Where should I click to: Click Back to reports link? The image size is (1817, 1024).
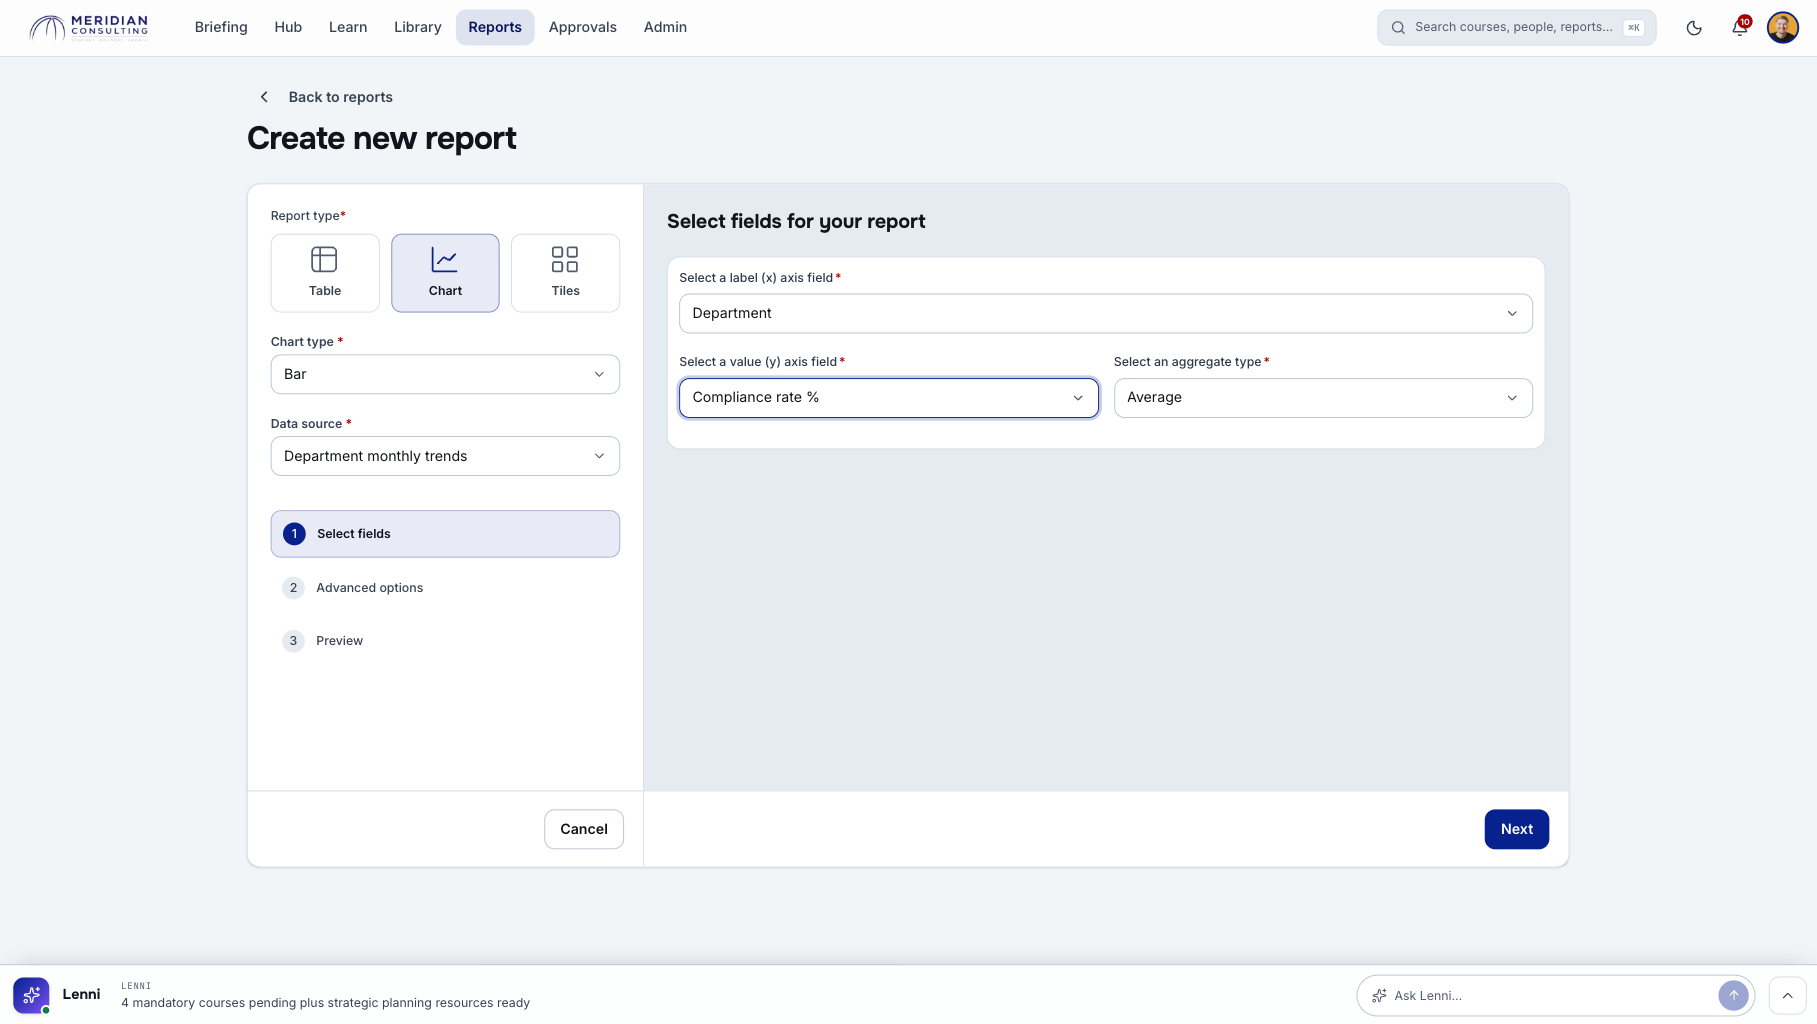(x=340, y=97)
